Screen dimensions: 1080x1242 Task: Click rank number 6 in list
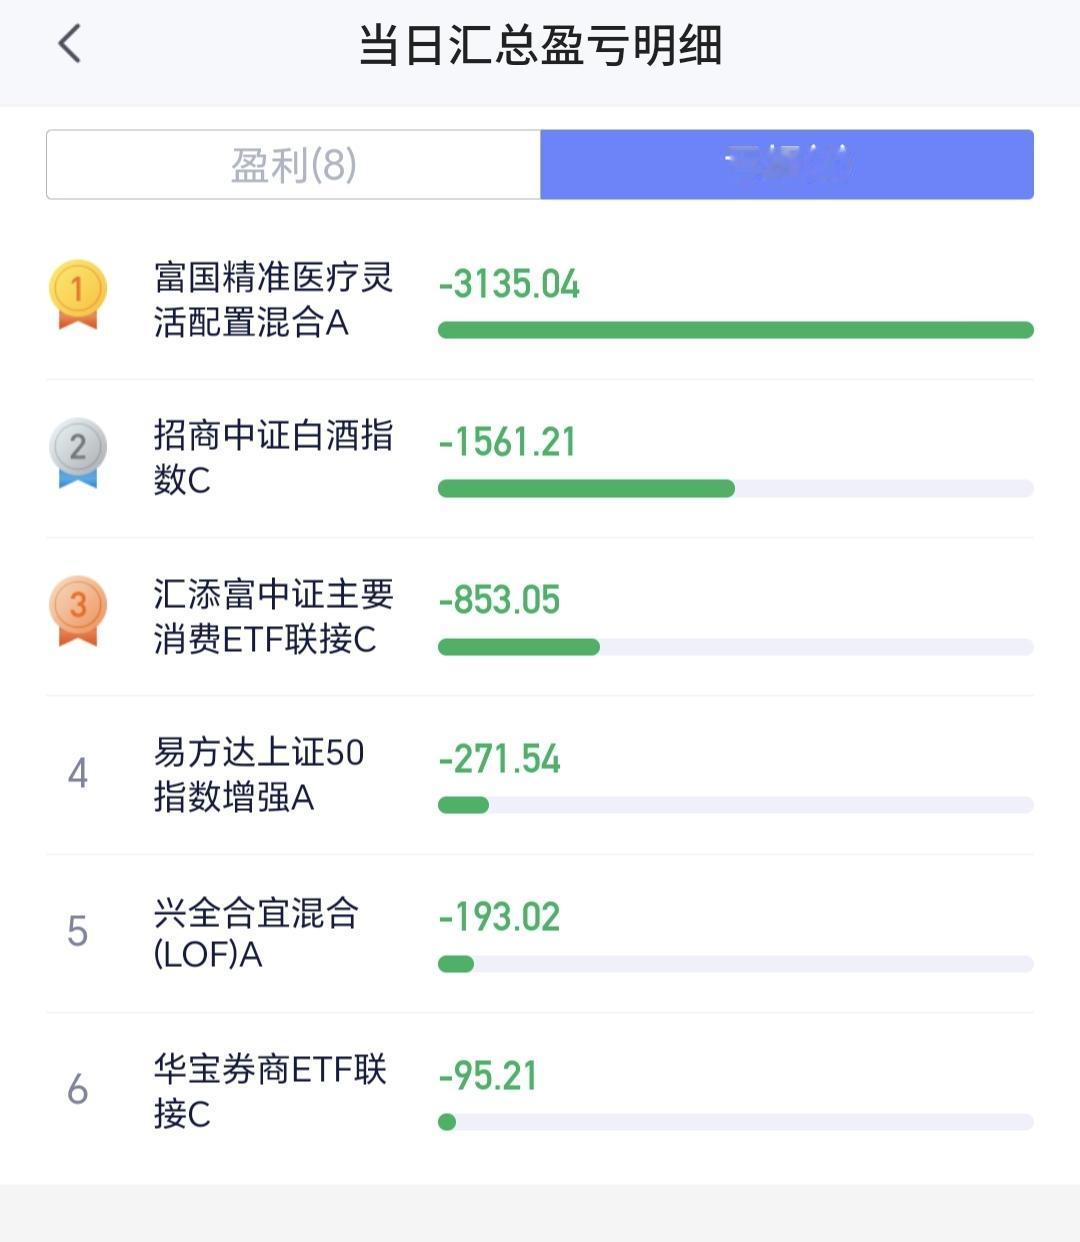(78, 1089)
